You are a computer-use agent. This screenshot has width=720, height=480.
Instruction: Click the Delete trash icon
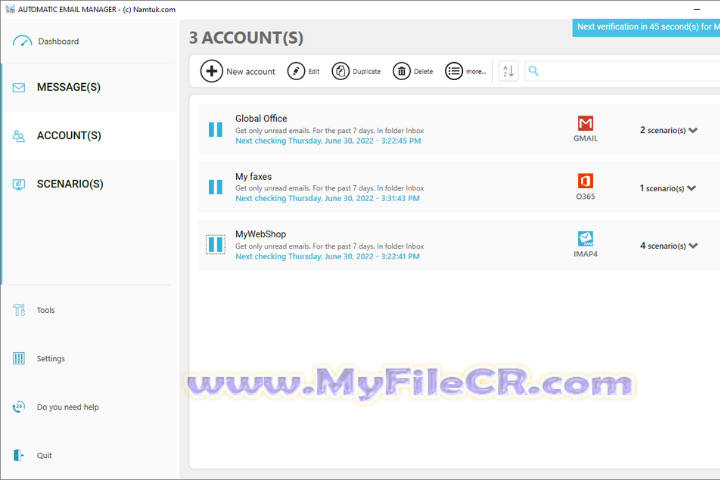pyautogui.click(x=401, y=71)
